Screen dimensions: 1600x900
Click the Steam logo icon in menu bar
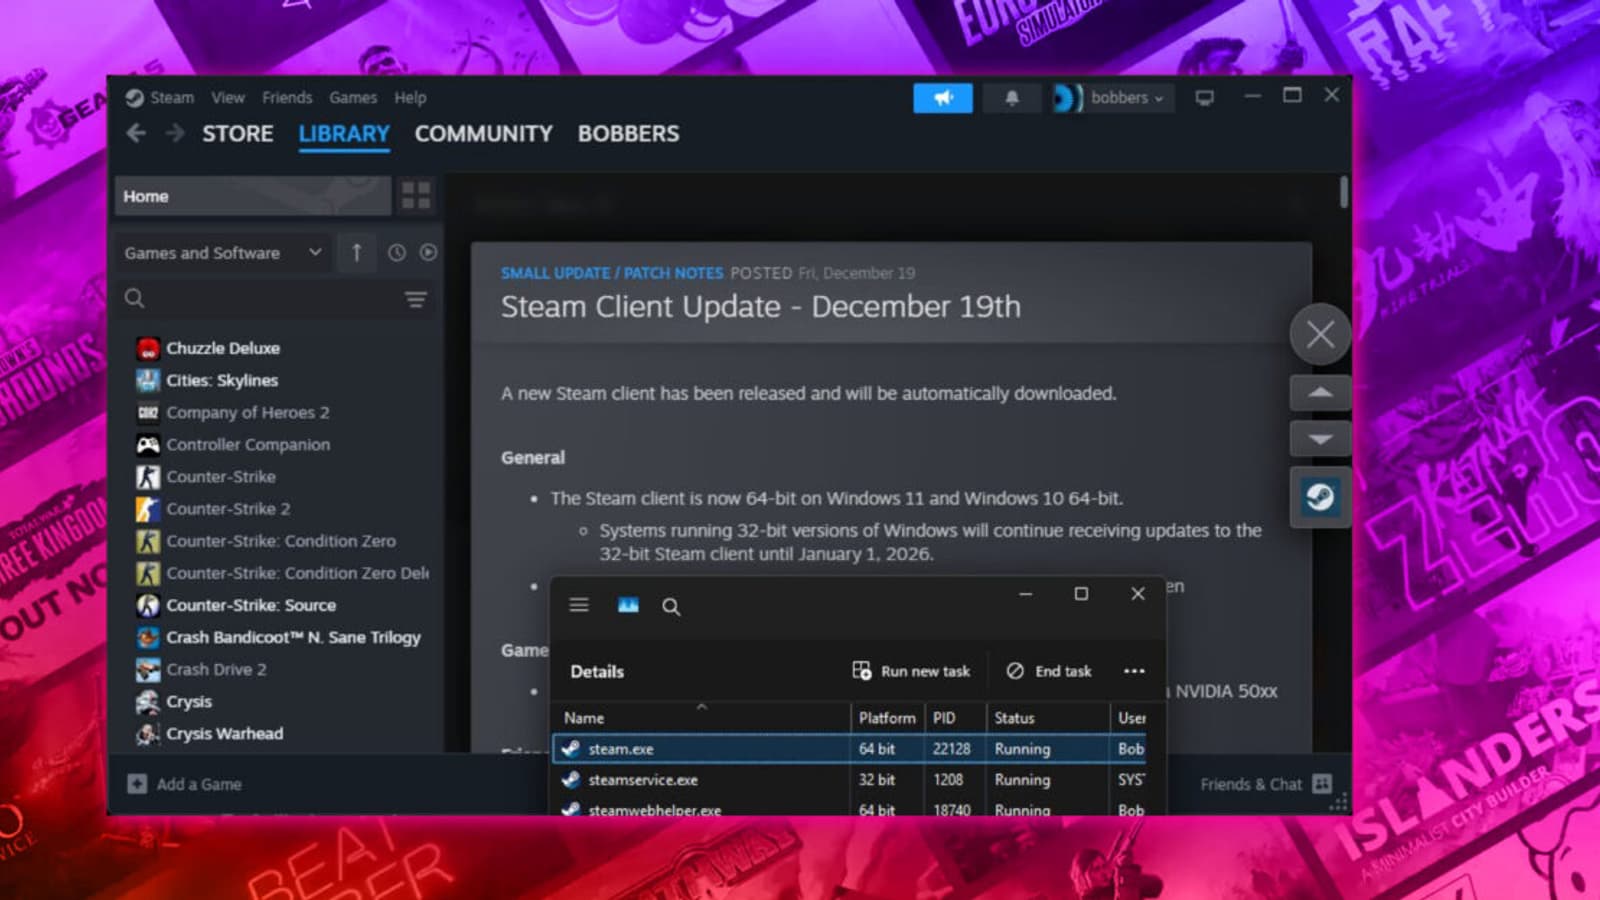click(x=135, y=98)
